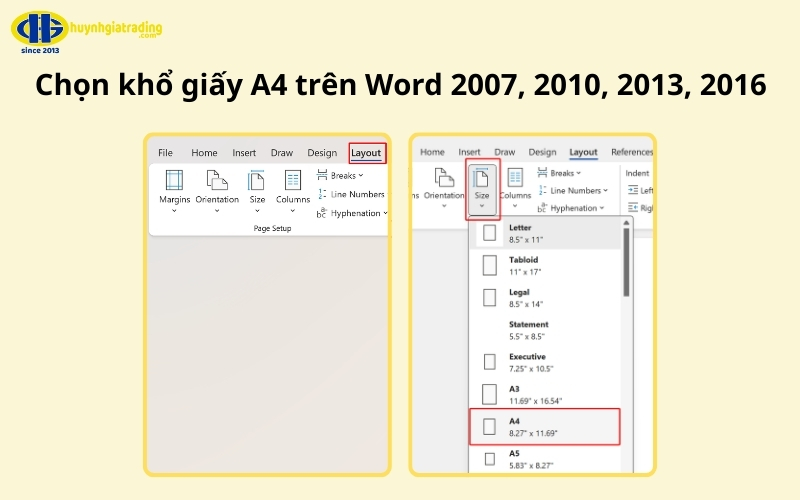Click Line Numbers icon in left panel
Screen dimensions: 800x500
tap(322, 194)
